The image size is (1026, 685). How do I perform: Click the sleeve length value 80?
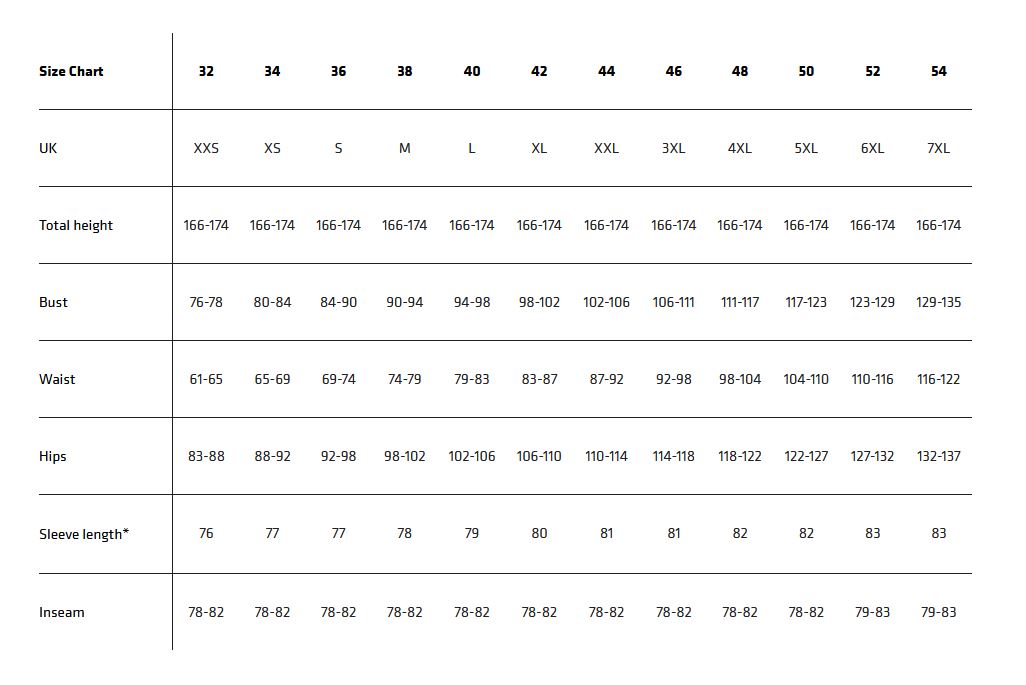(539, 533)
